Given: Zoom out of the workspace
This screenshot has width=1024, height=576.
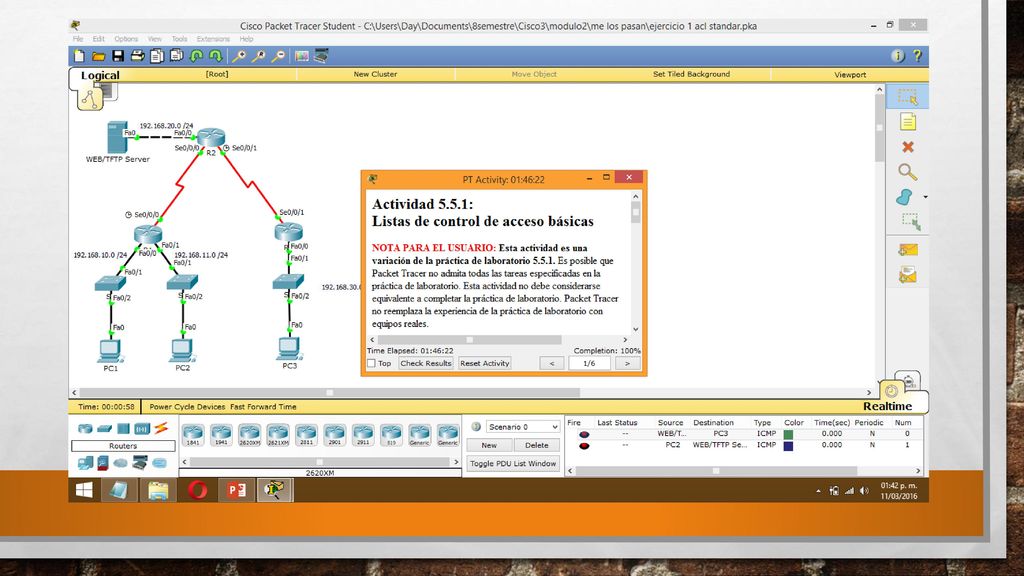Looking at the screenshot, I should click(278, 56).
